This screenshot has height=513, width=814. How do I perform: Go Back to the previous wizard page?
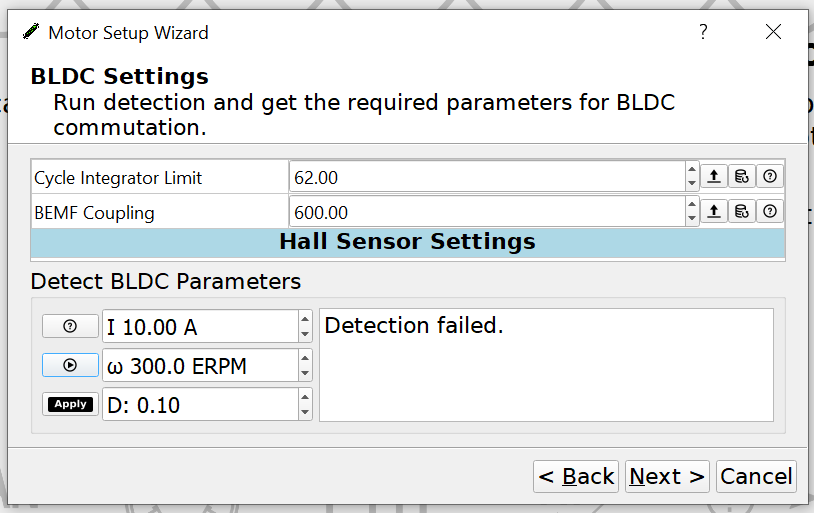[576, 477]
